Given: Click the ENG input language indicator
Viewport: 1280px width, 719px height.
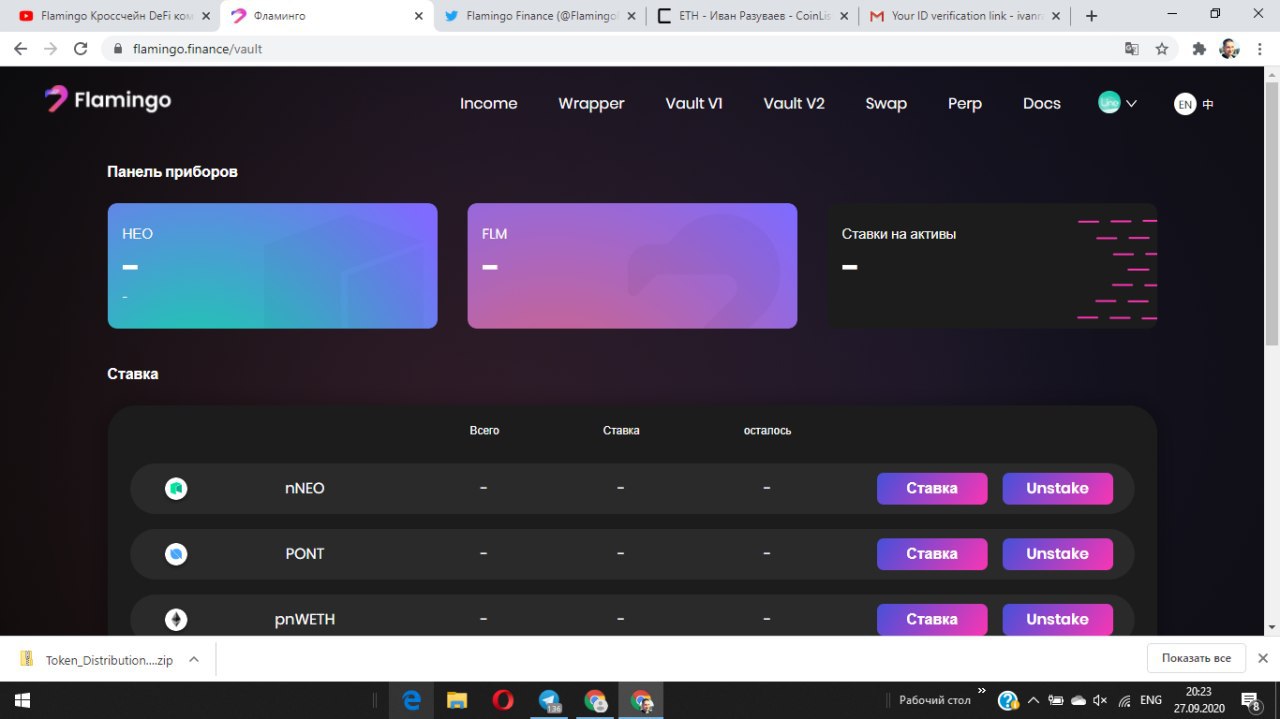Looking at the screenshot, I should coord(1151,700).
